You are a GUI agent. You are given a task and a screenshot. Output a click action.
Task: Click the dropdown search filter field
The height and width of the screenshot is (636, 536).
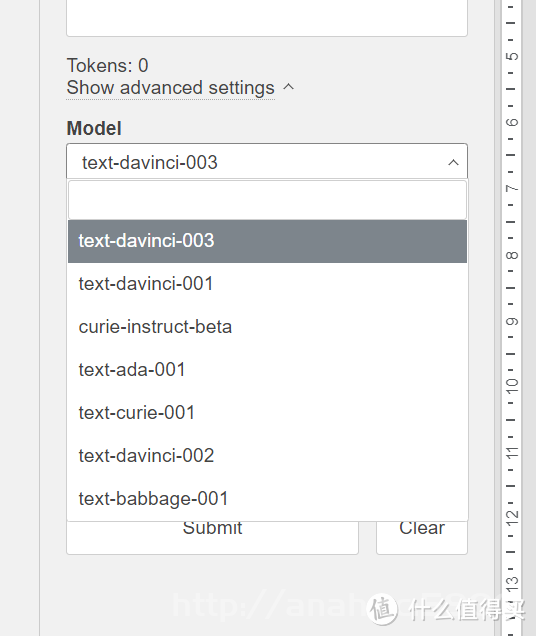267,200
